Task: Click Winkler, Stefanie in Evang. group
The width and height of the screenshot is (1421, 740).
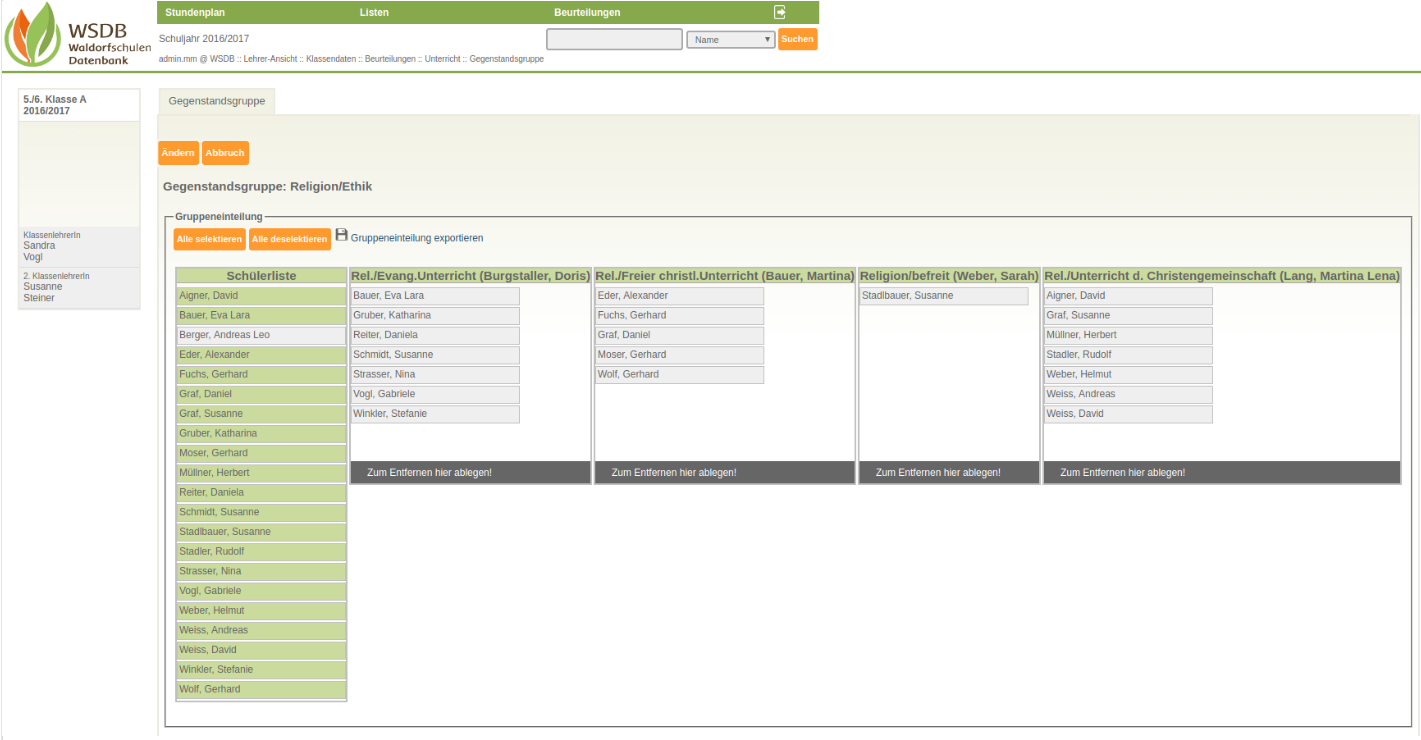Action: pos(435,414)
